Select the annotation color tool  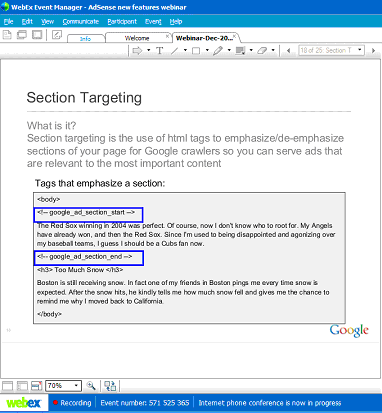click(240, 51)
